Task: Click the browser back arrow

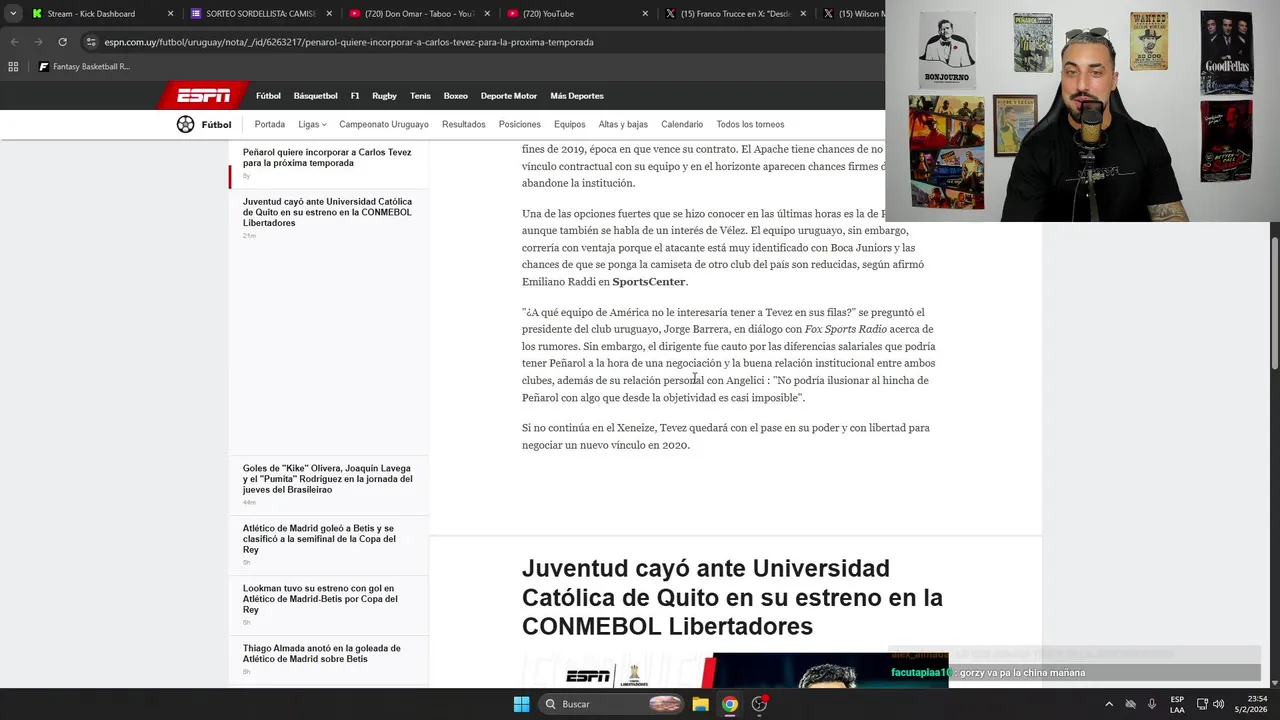Action: pos(14,42)
